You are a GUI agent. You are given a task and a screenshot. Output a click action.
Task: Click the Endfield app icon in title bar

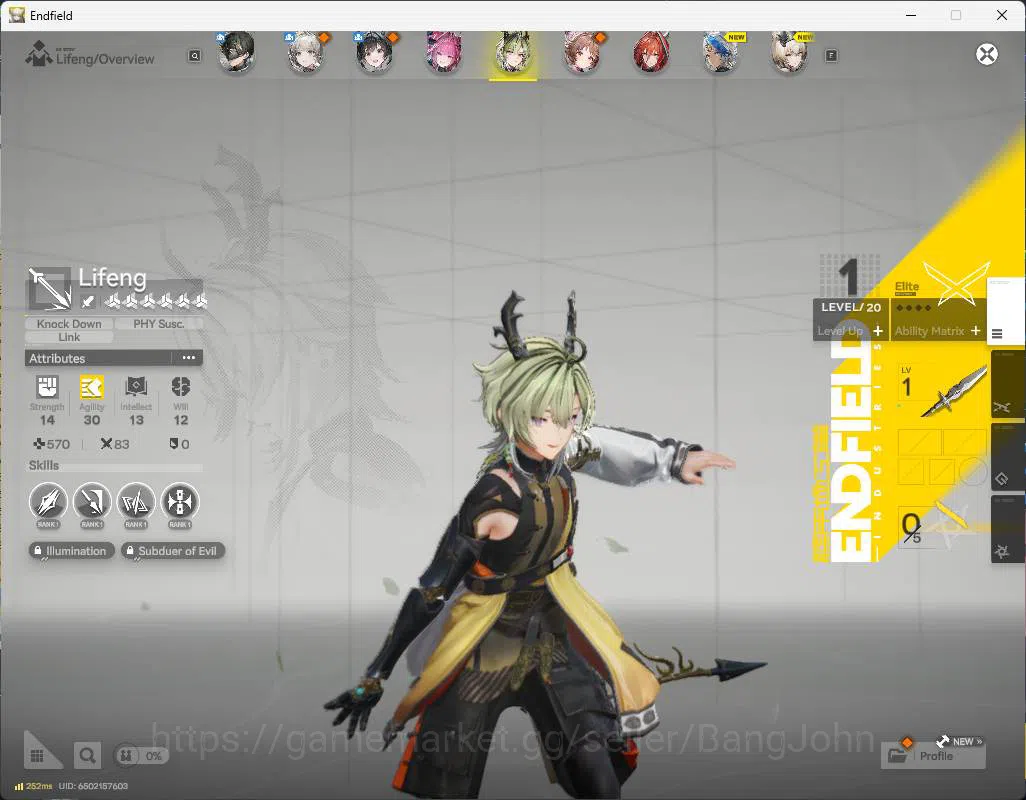[16, 15]
